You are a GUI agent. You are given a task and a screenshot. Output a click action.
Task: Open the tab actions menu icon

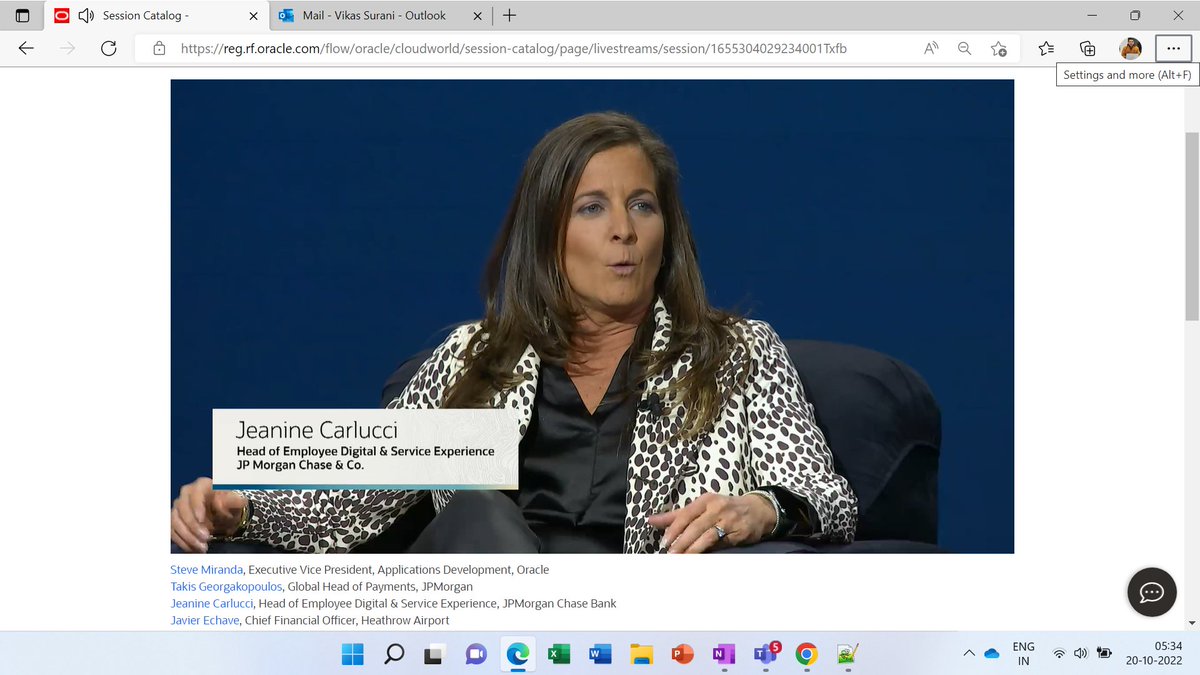(x=22, y=16)
